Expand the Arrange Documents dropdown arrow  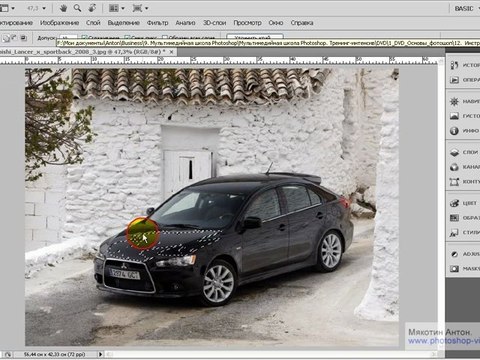pyautogui.click(x=123, y=8)
